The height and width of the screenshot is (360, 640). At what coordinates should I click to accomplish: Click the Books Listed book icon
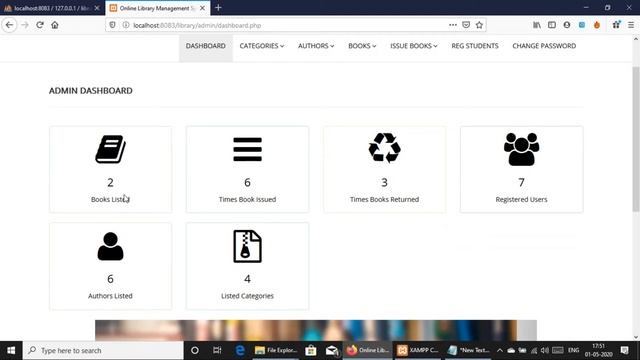tap(110, 149)
